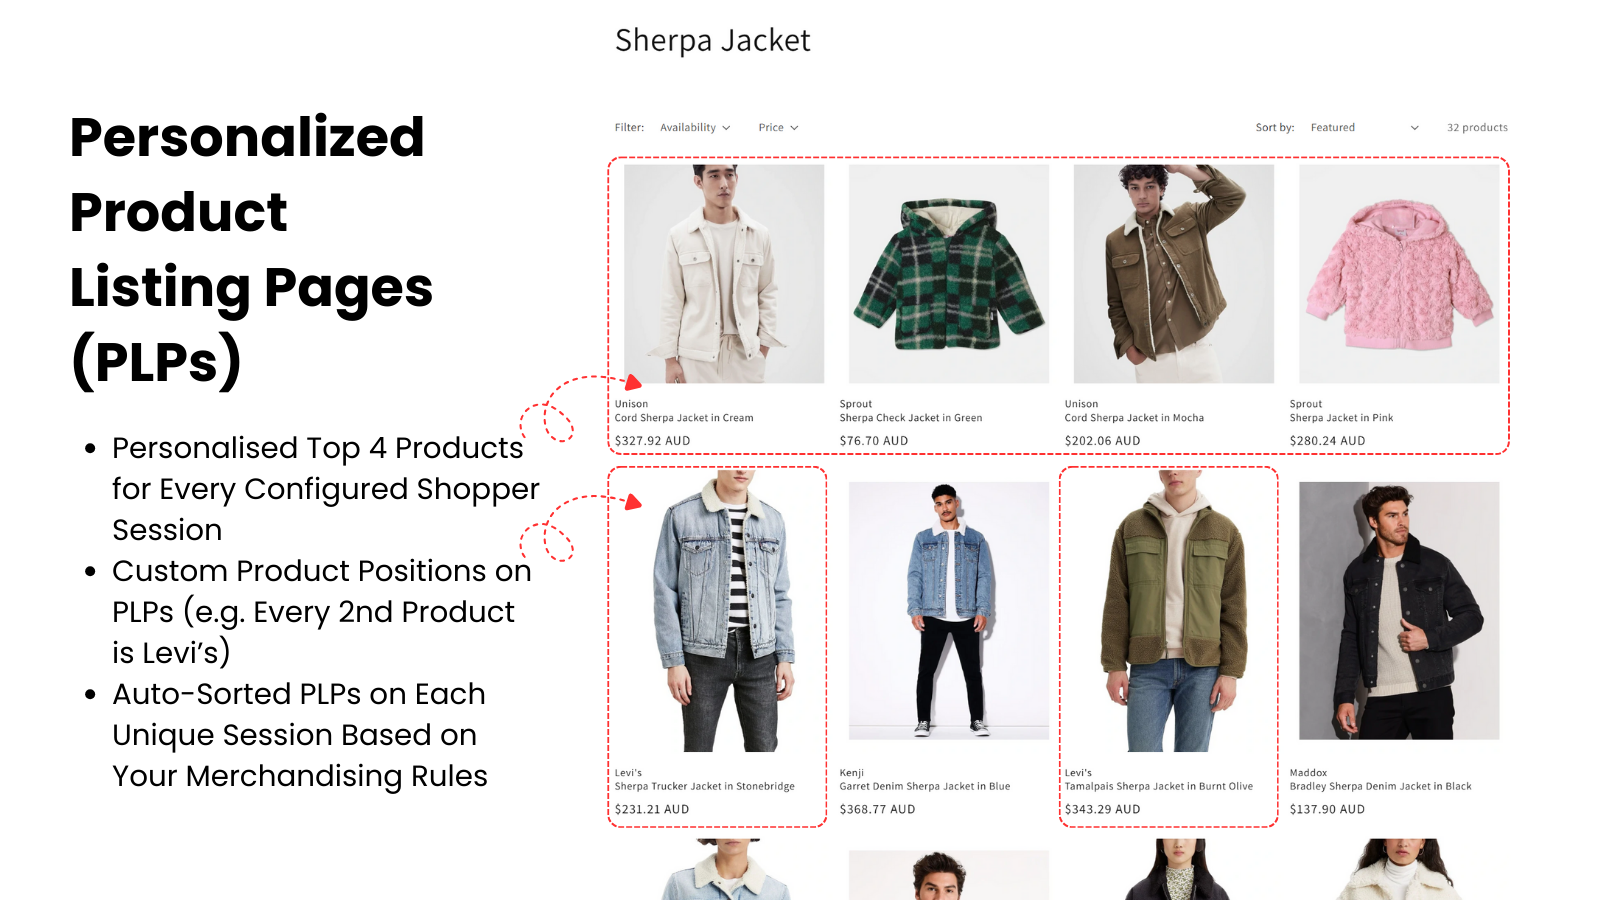Open the Featured sort-by dropdown
Viewport: 1600px width, 900px height.
[x=1364, y=128]
